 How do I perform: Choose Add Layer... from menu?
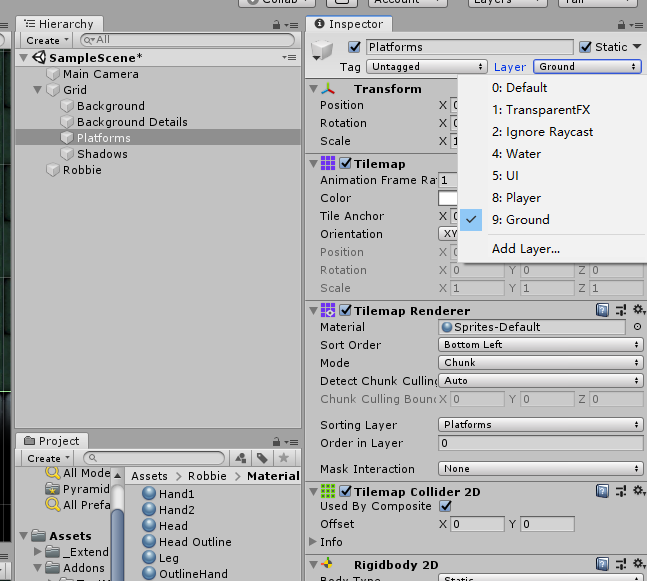tap(552, 249)
